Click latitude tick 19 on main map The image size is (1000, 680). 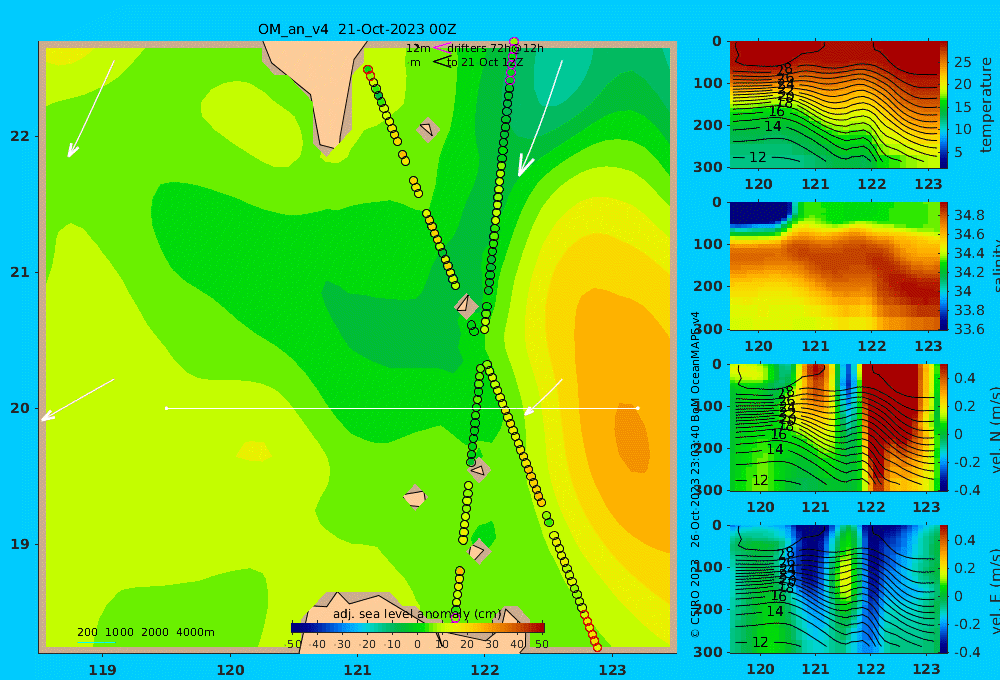(20, 544)
